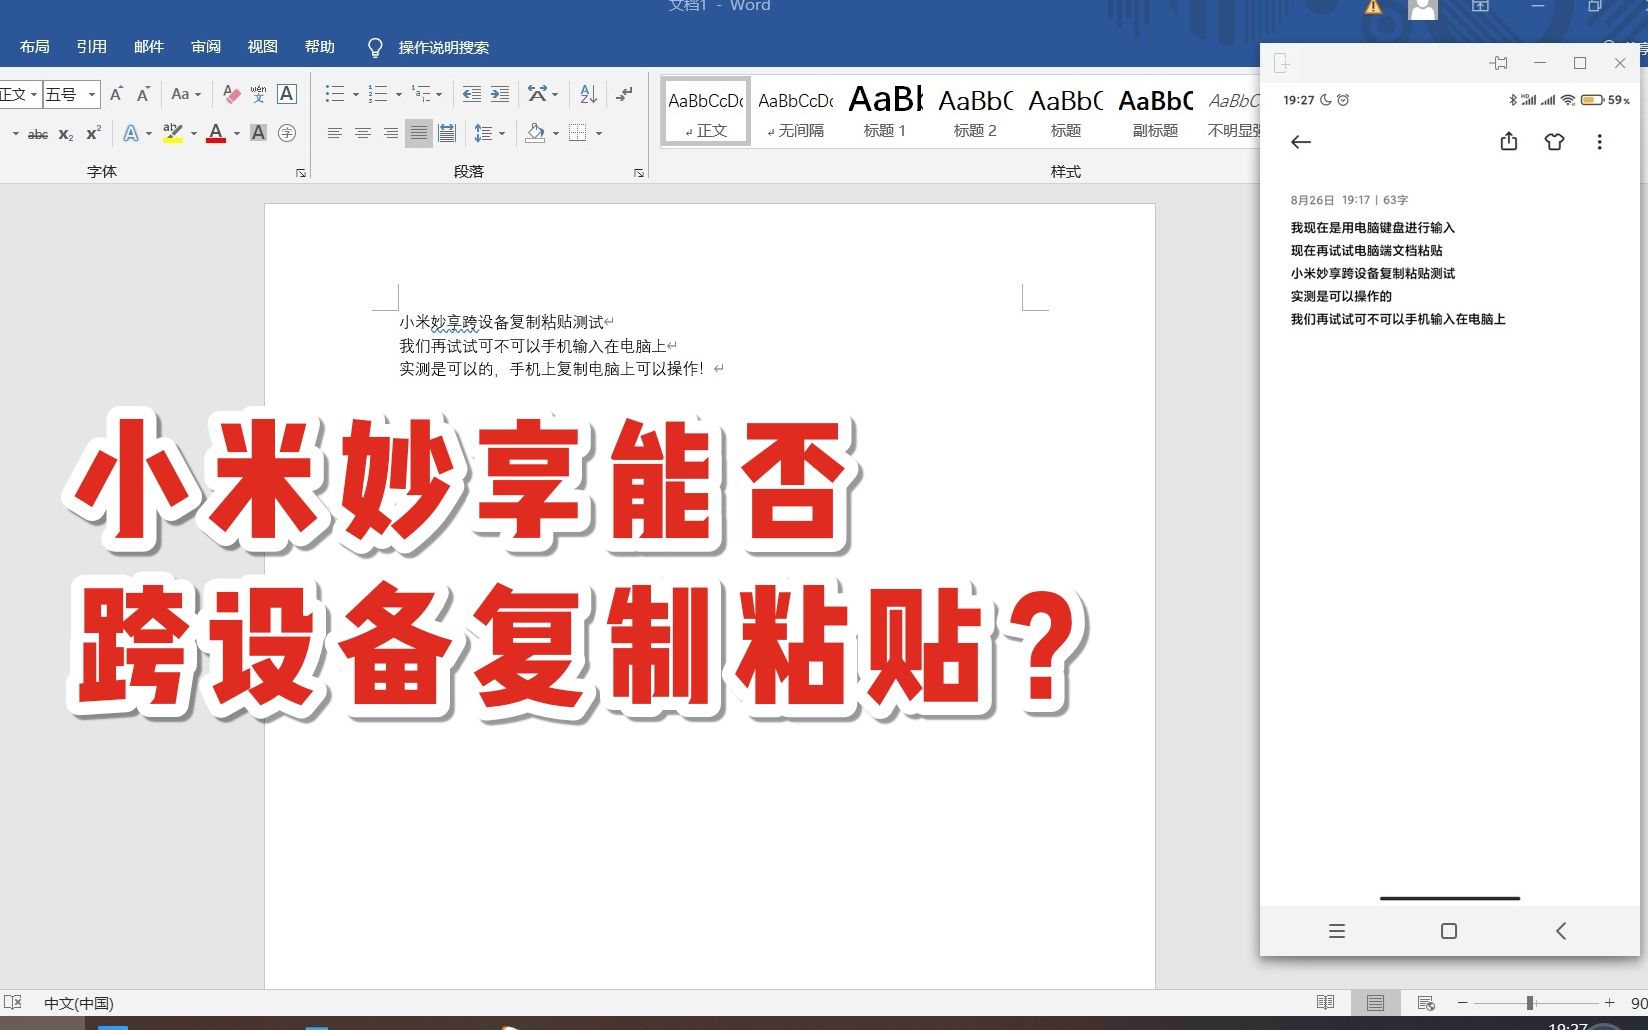Viewport: 1648px width, 1030px height.
Task: Clear all formatting with eraser icon
Action: [x=231, y=94]
